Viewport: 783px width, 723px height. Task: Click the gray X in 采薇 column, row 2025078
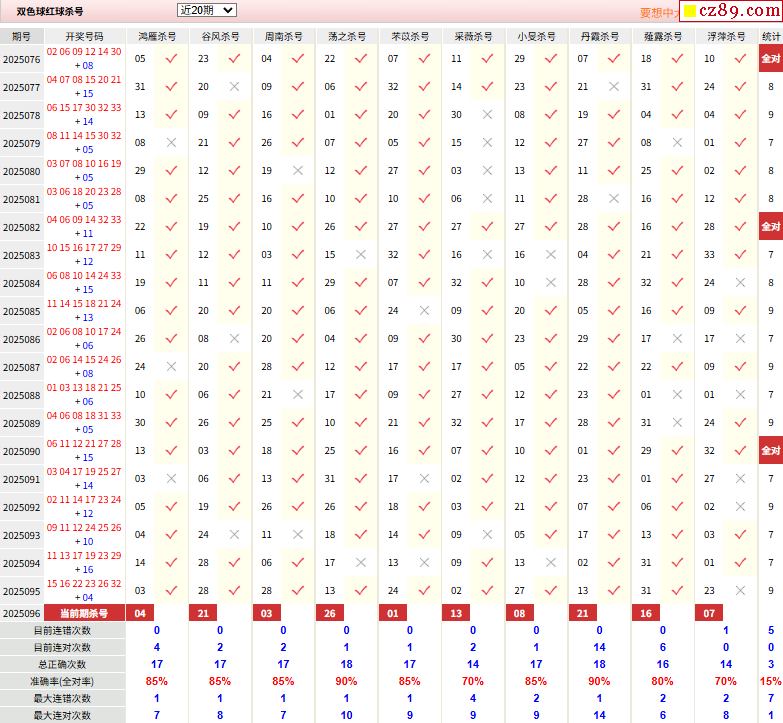pyautogui.click(x=487, y=114)
